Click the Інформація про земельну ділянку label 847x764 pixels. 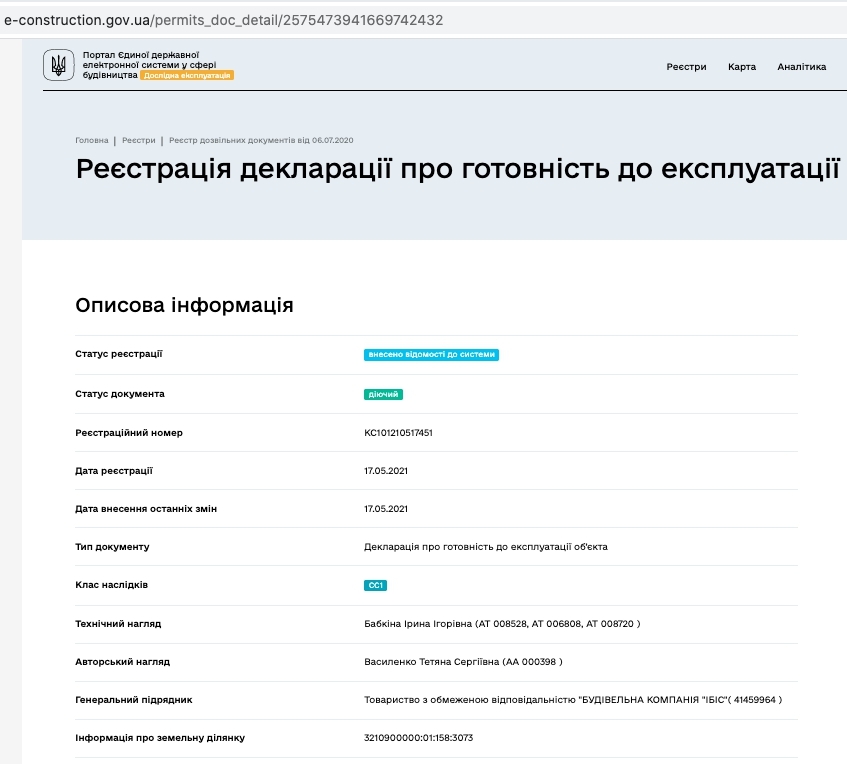[x=160, y=738]
